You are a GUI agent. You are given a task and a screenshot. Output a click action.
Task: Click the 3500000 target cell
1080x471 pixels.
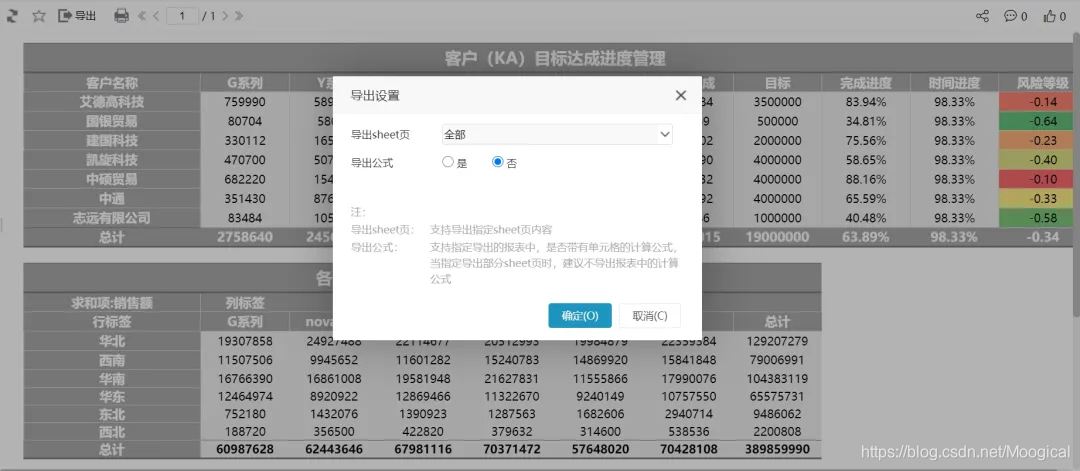pyautogui.click(x=777, y=102)
